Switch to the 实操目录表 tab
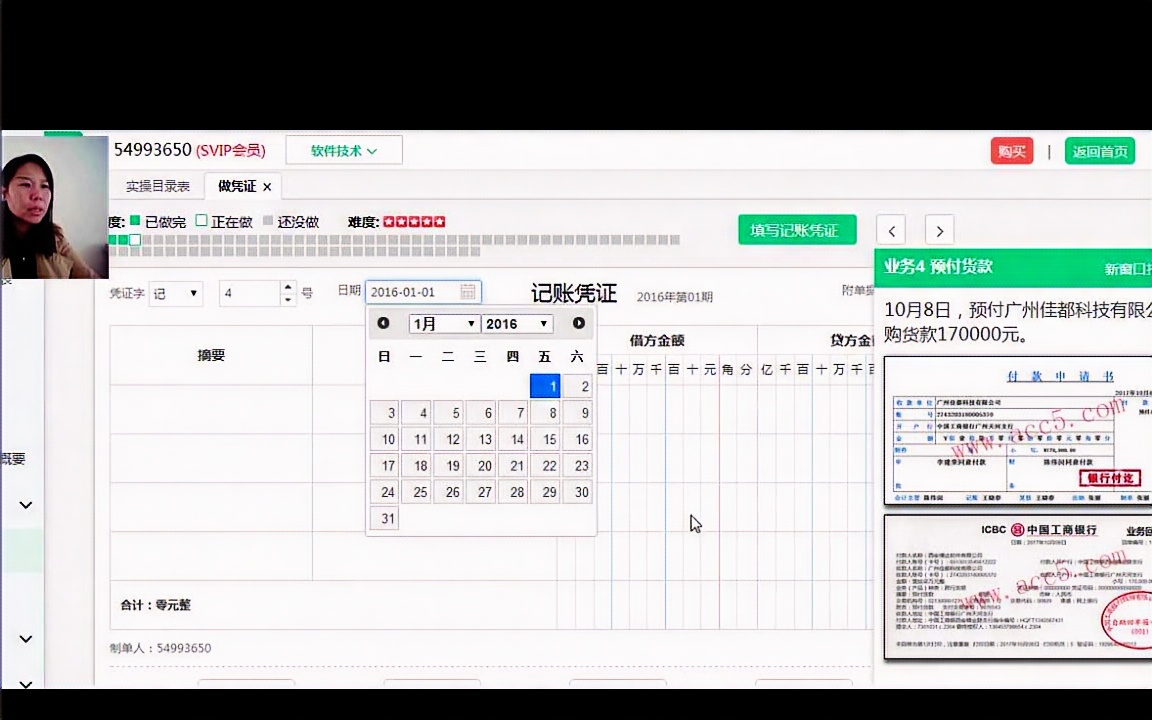The height and width of the screenshot is (720, 1152). [x=157, y=186]
